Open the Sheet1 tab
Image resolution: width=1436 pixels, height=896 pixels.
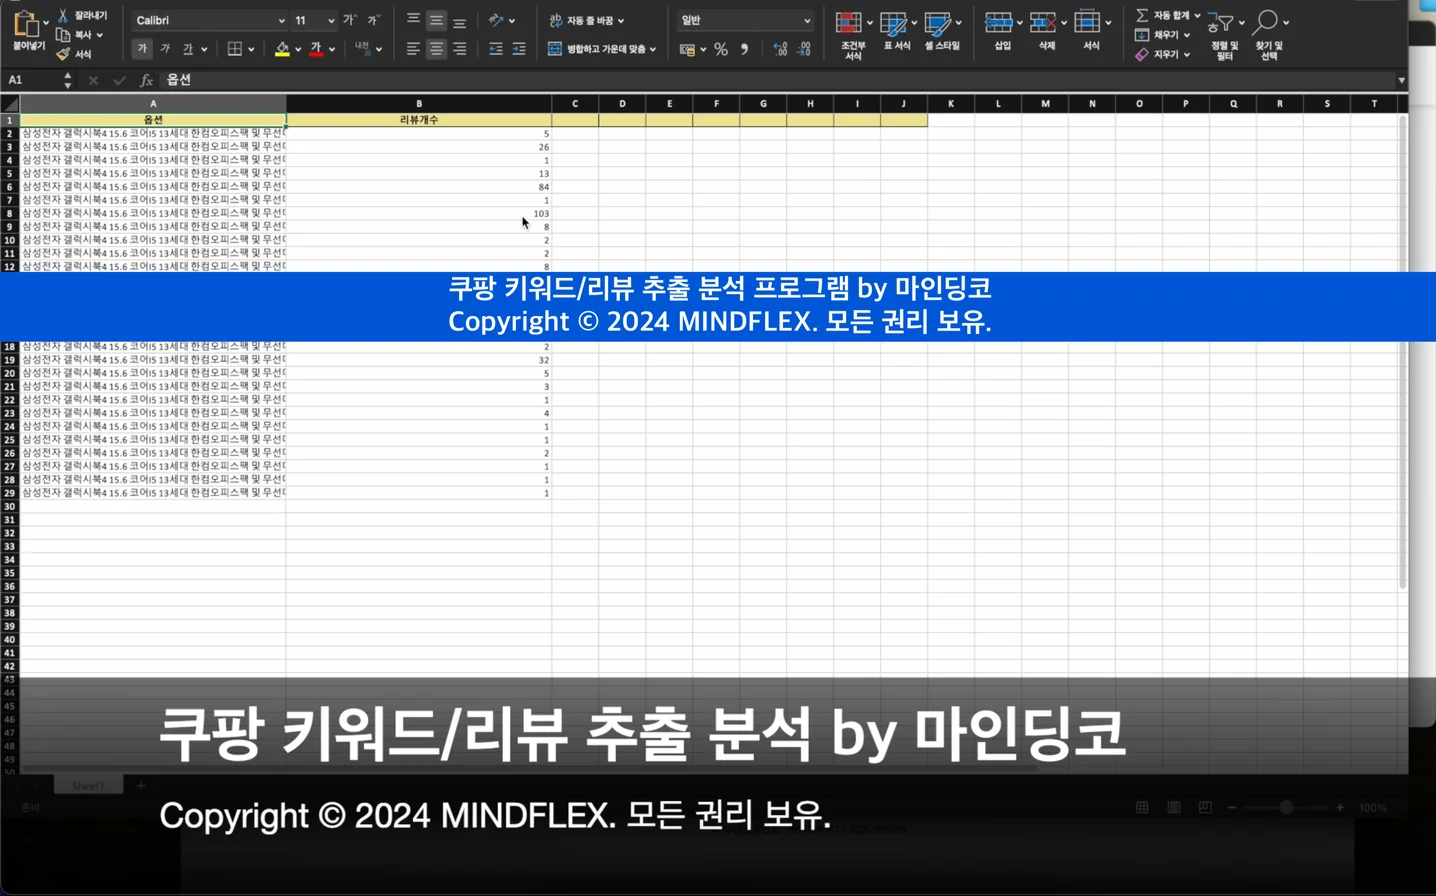tap(88, 786)
